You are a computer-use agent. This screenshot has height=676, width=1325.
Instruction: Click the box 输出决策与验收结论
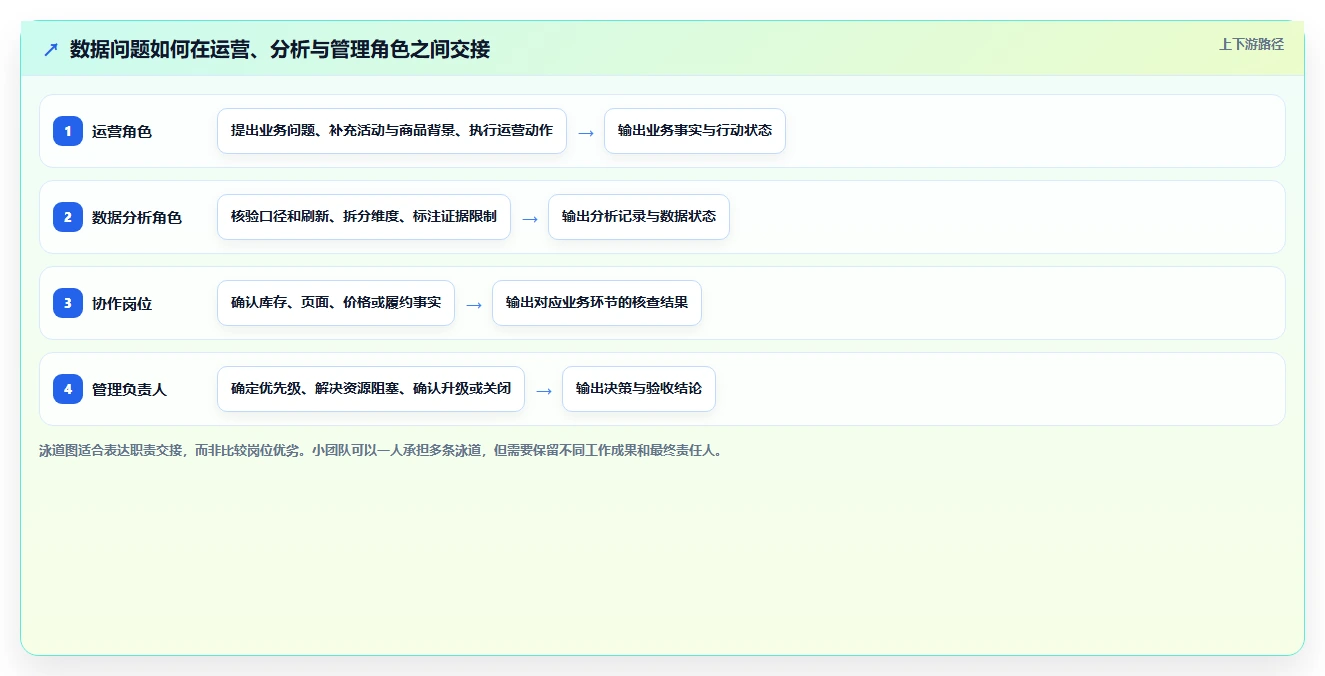click(639, 389)
